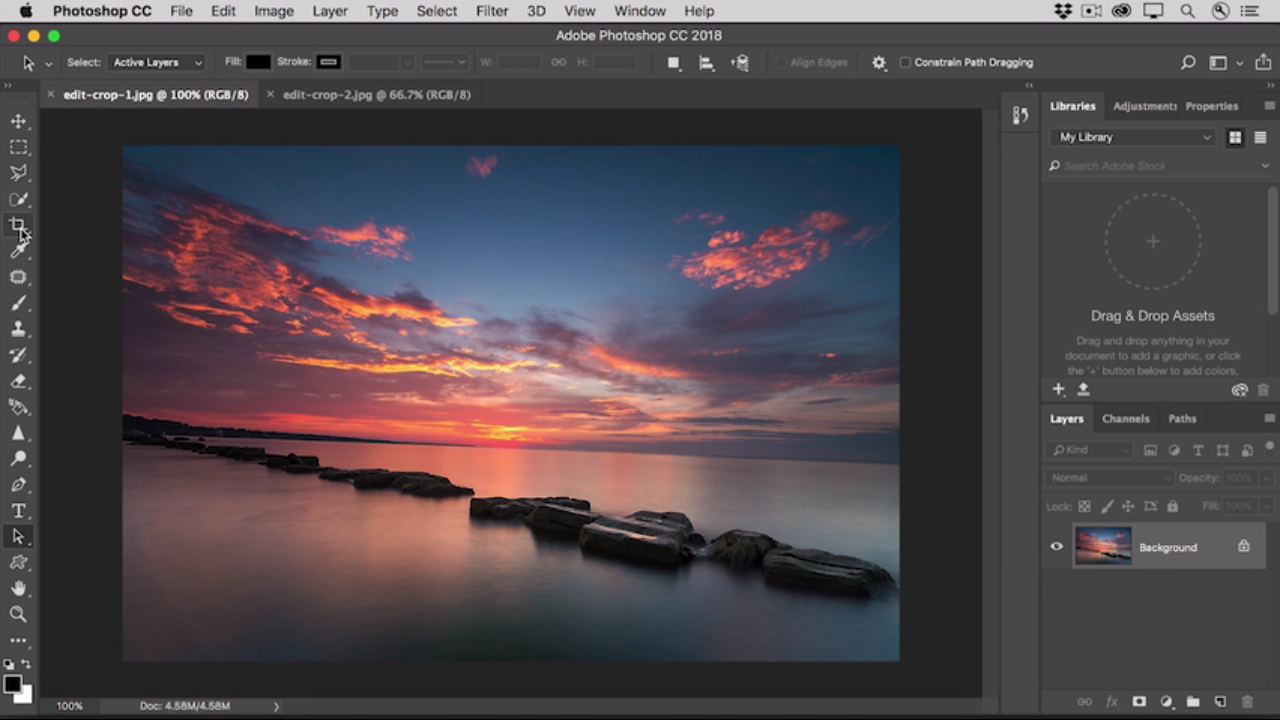Select the Zoom tool
The image size is (1280, 720).
click(x=18, y=615)
